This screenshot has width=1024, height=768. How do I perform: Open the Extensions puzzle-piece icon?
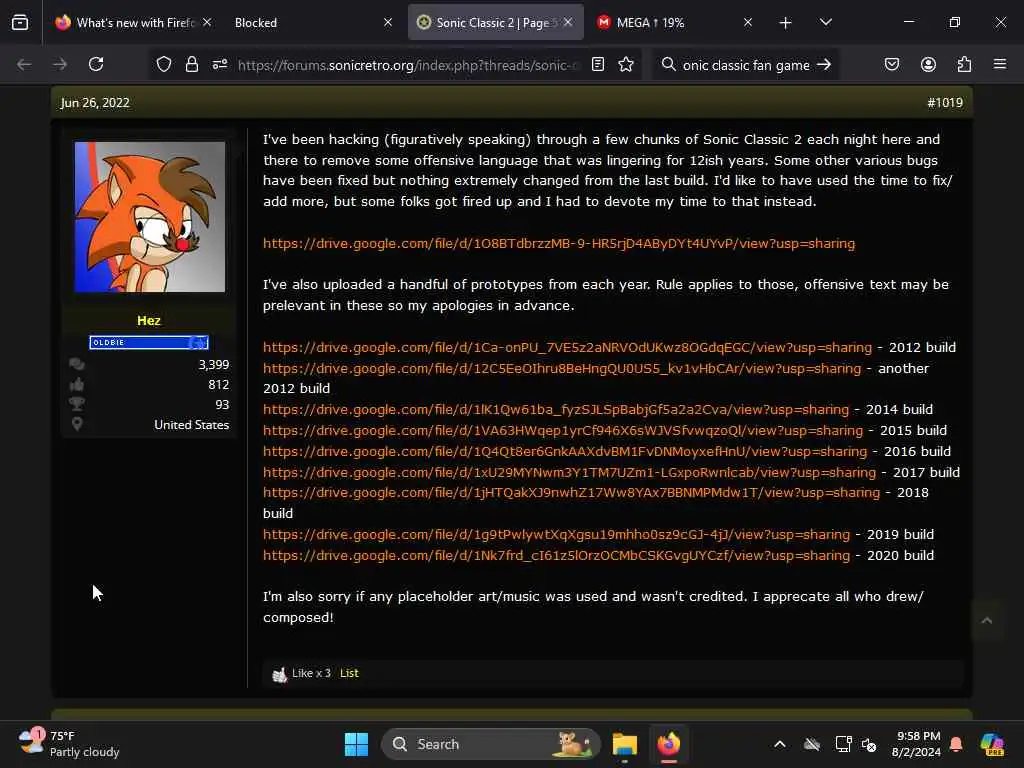(964, 64)
